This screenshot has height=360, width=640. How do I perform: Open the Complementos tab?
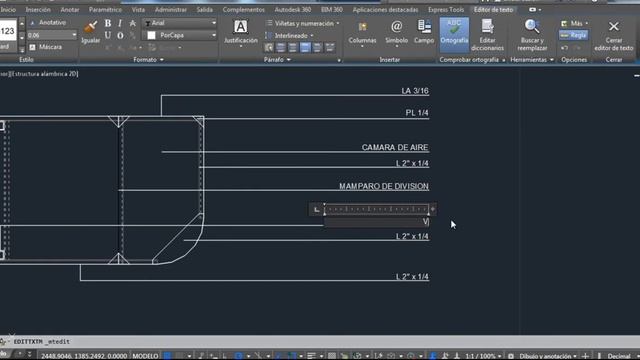click(244, 9)
